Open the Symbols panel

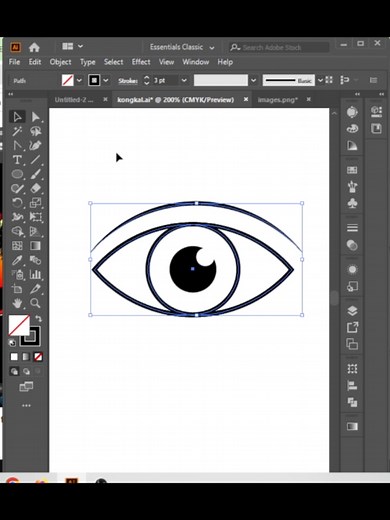coord(352,203)
